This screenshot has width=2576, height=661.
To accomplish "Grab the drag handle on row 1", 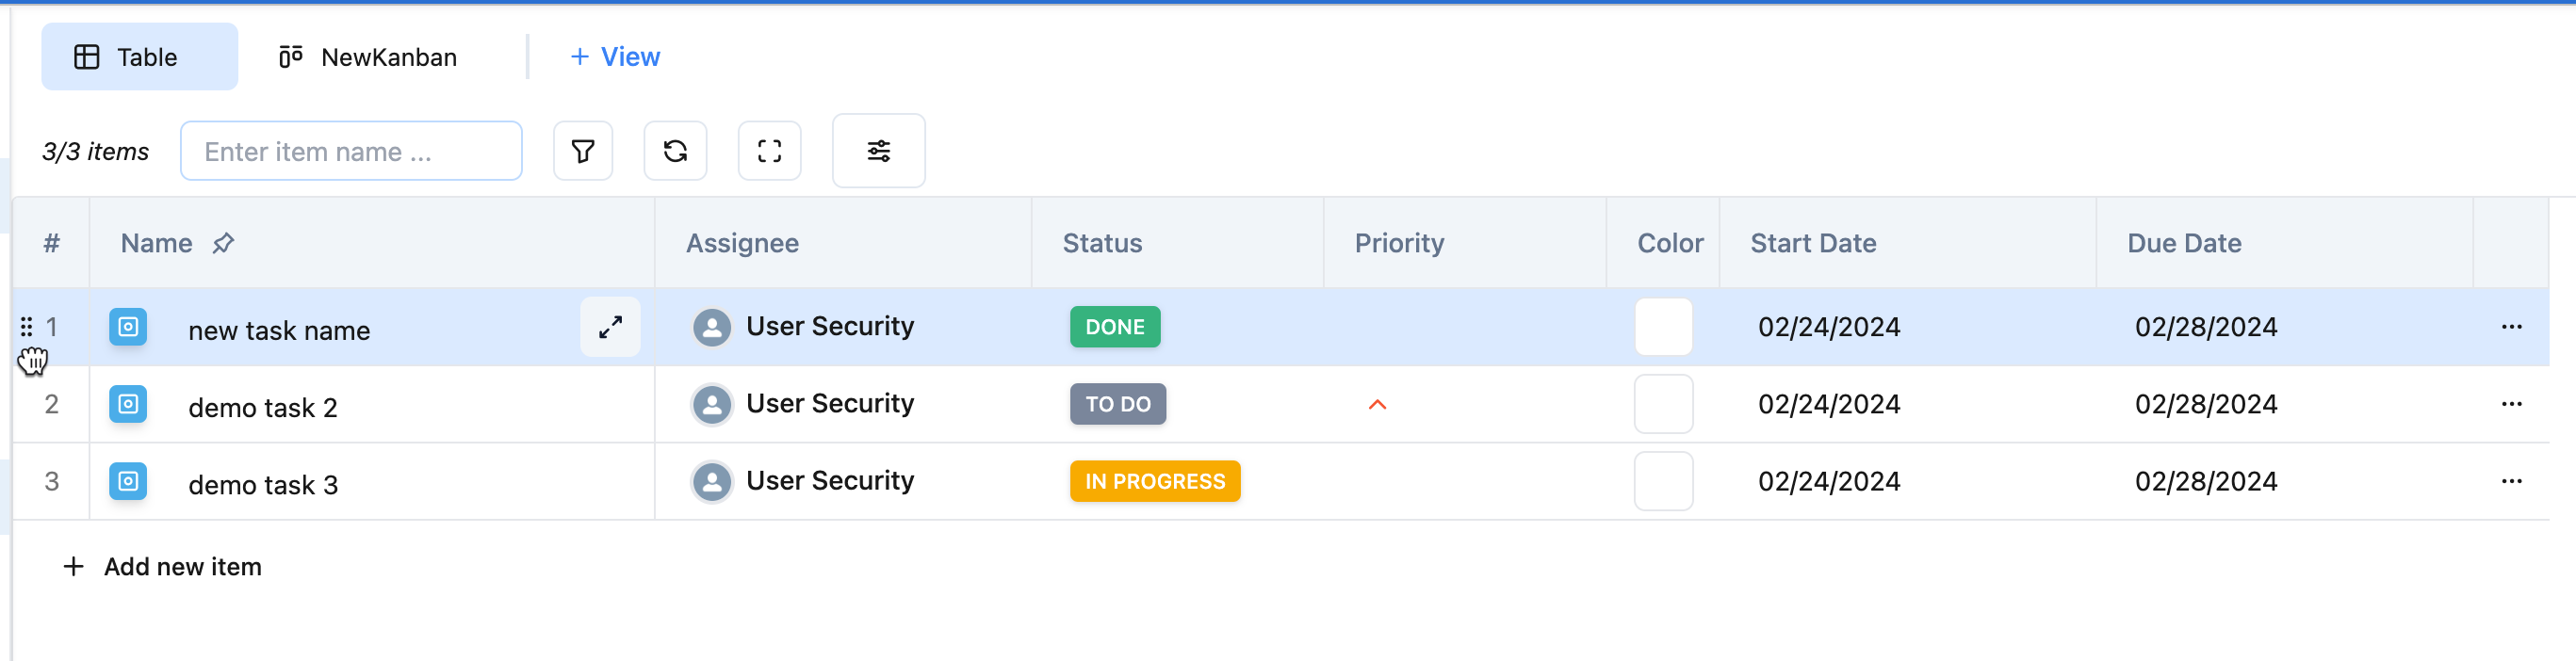I will pyautogui.click(x=27, y=327).
